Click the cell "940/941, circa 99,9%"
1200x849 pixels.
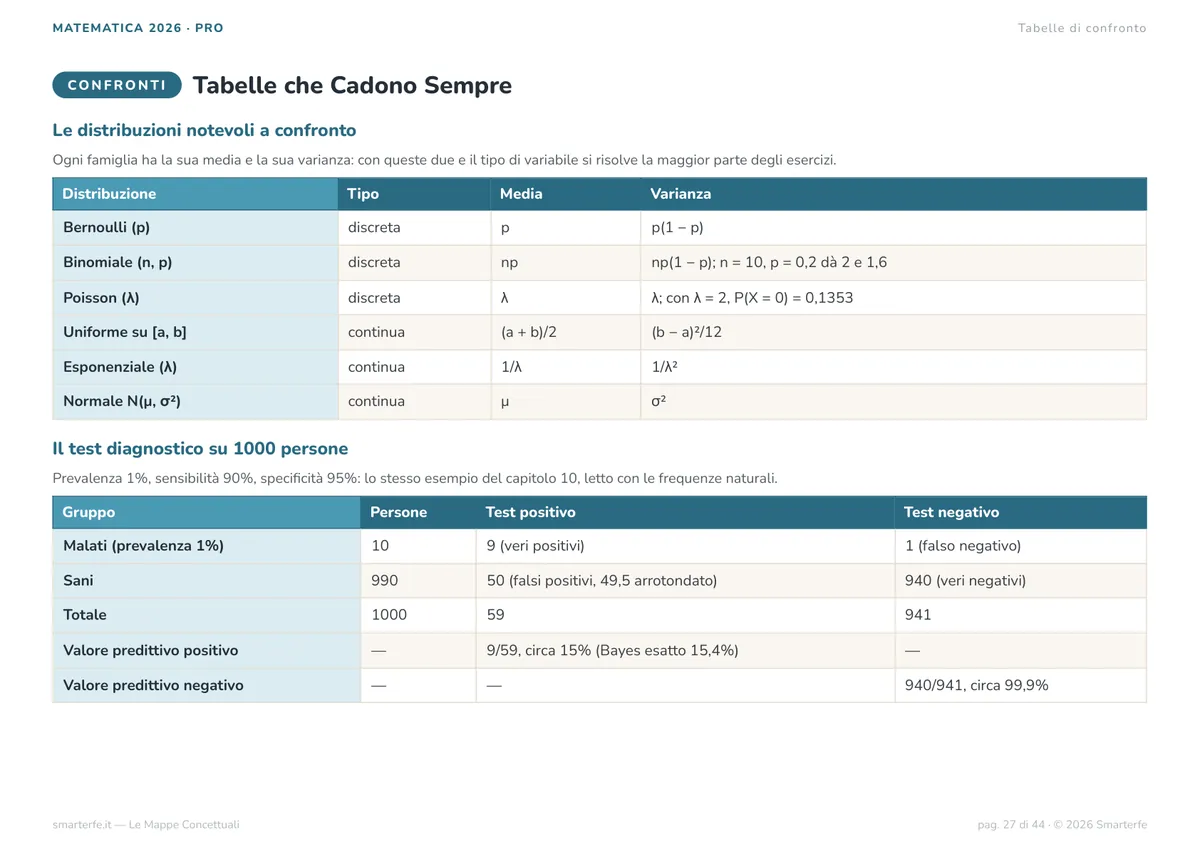[x=1020, y=685]
